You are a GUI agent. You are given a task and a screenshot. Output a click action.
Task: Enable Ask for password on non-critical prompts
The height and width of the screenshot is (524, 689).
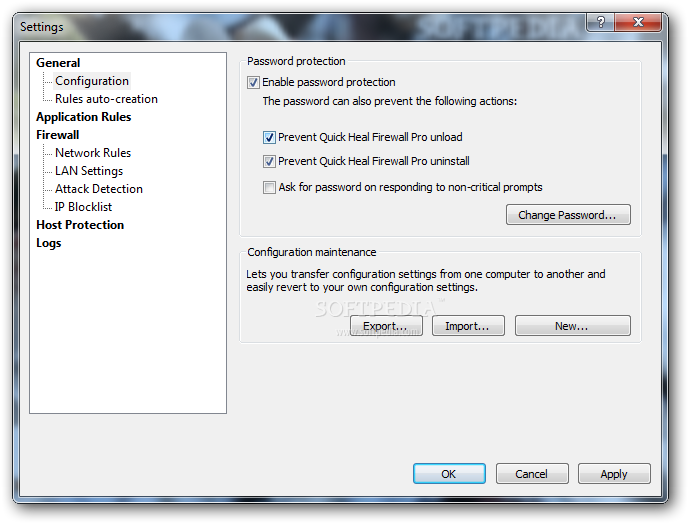tap(269, 188)
